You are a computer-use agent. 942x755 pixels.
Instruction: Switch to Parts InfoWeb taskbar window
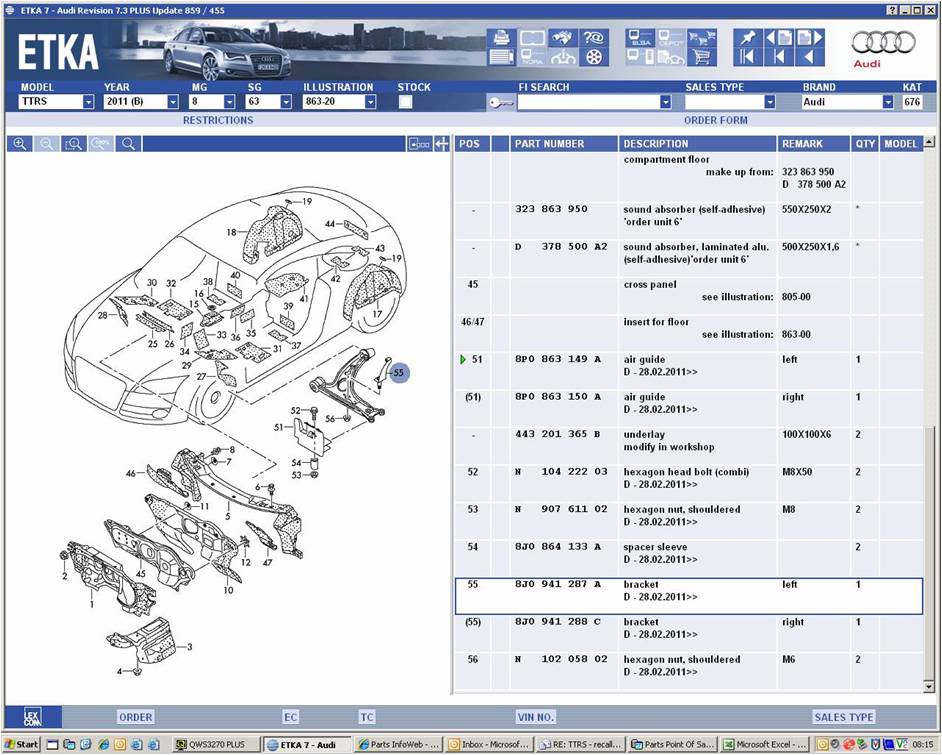399,744
